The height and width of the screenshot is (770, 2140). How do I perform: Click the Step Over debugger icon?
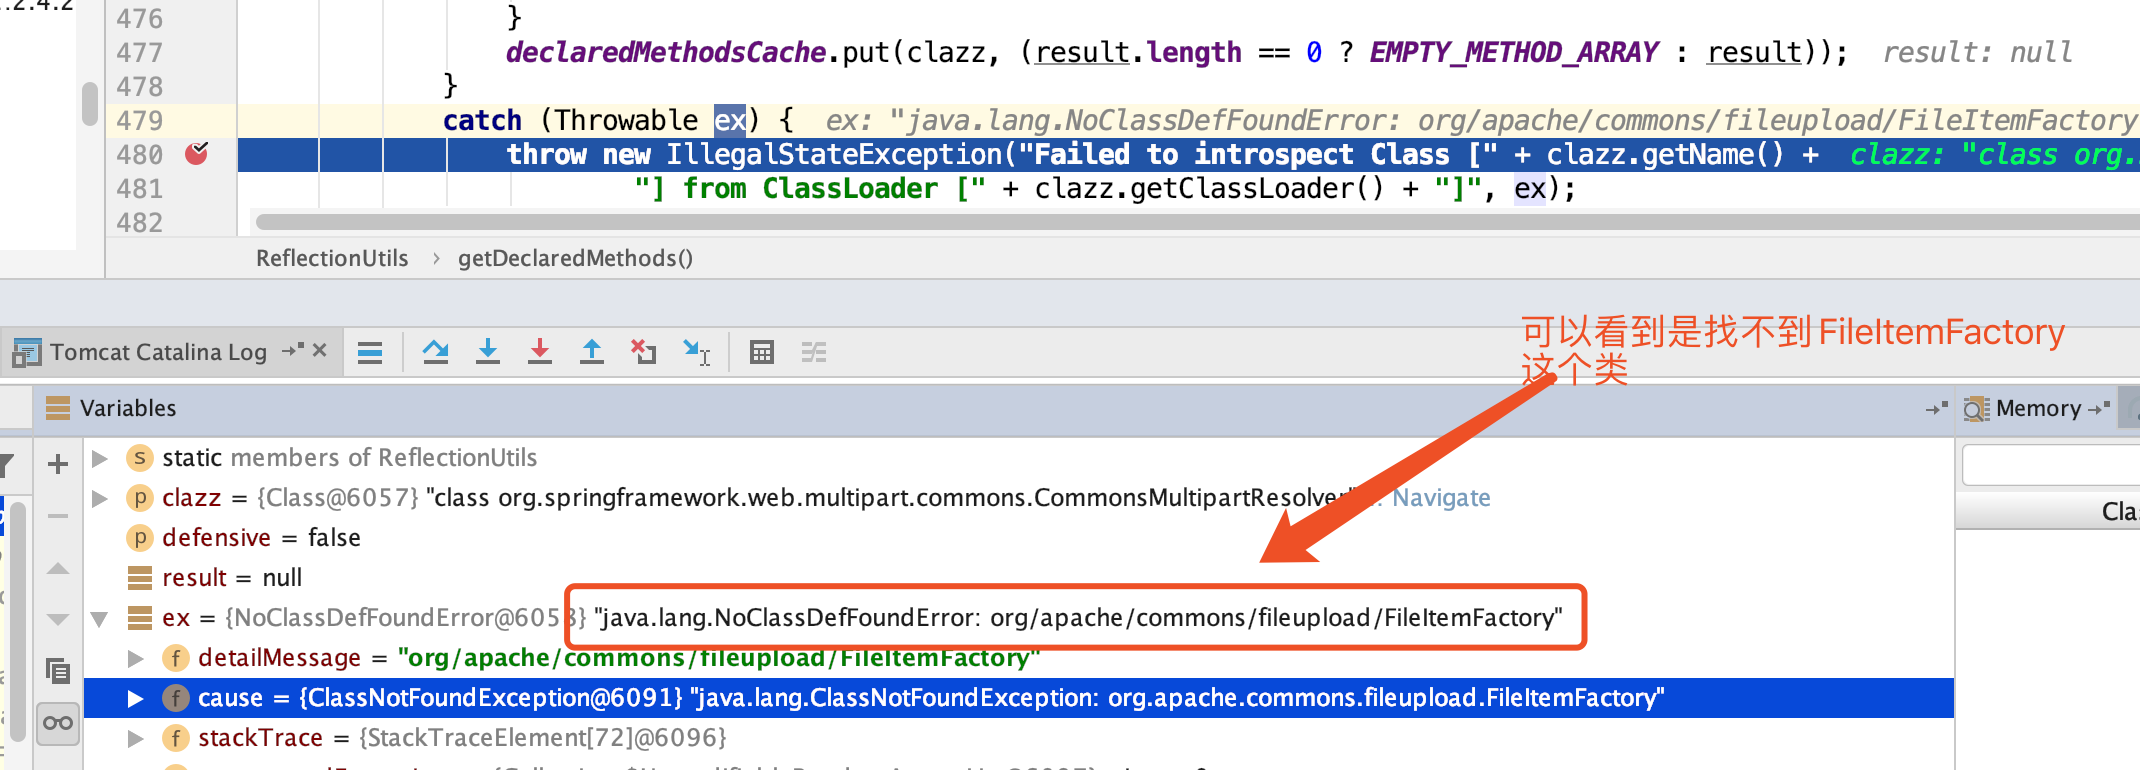click(x=435, y=352)
